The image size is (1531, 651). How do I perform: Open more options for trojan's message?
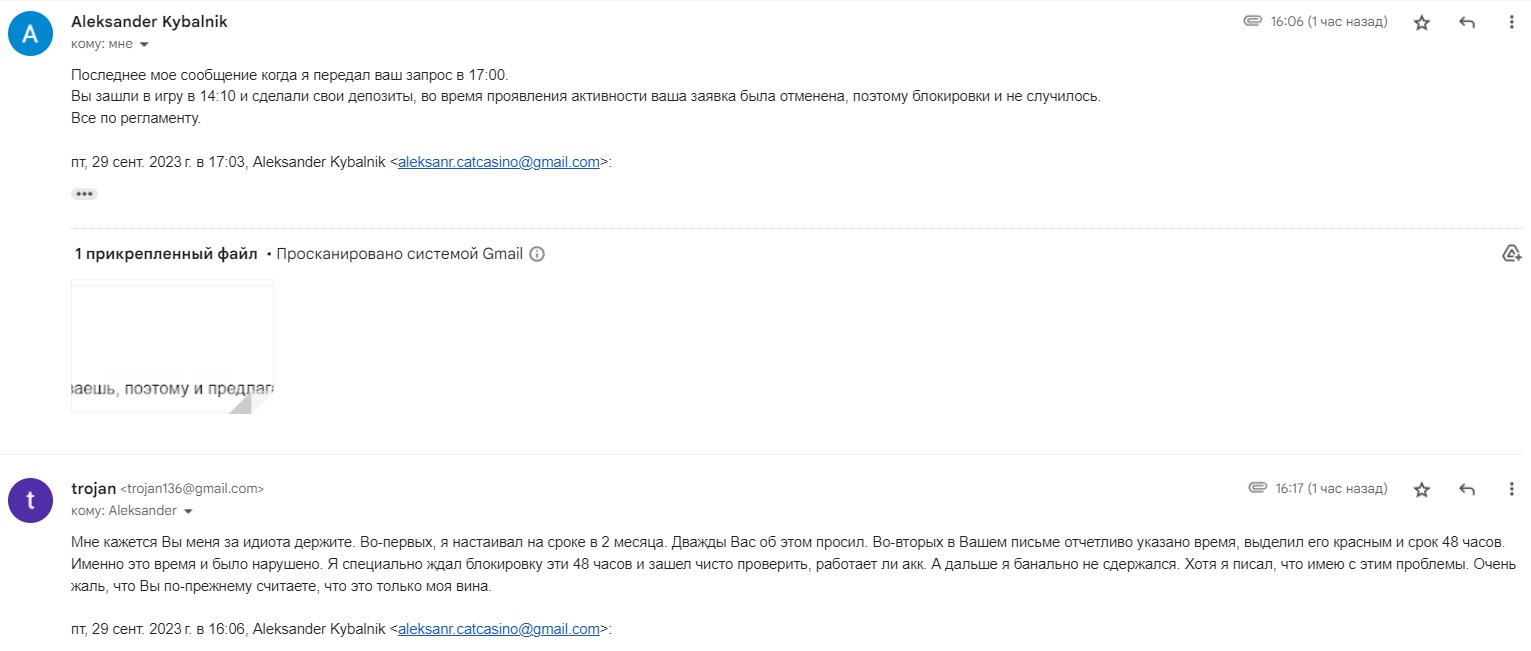1512,489
